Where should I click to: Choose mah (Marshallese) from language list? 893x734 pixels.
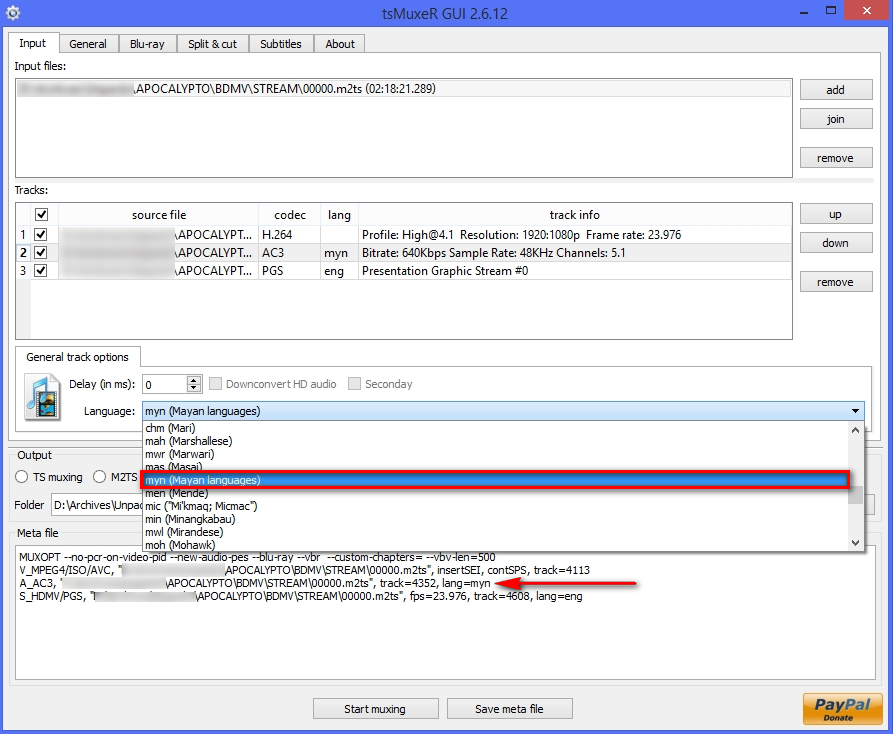point(494,441)
